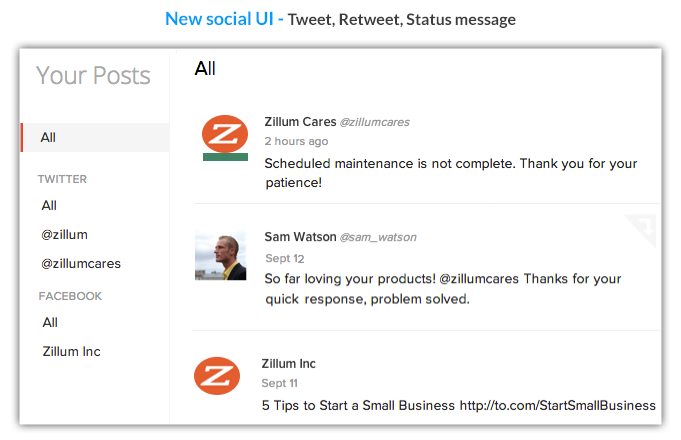Click the '2 hours ago' timestamp
Image resolution: width=681 pixels, height=440 pixels.
click(x=297, y=141)
